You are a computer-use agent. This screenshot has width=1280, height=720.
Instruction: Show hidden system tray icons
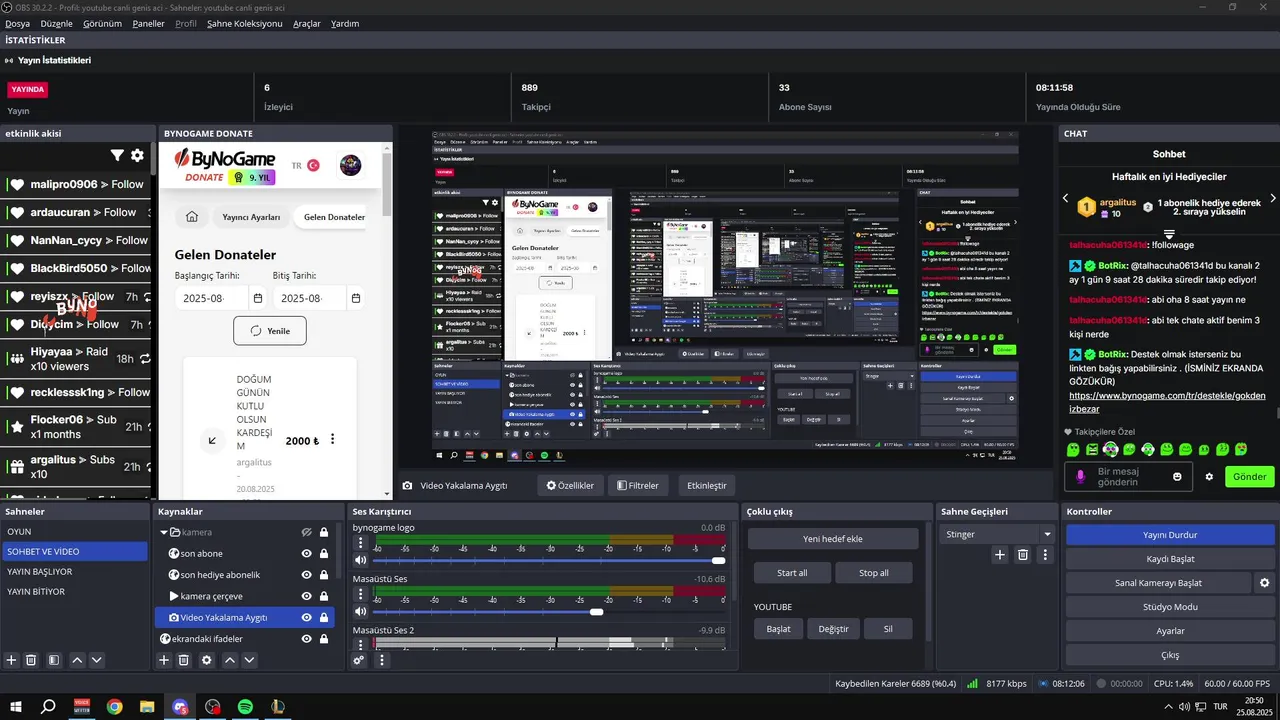click(1169, 707)
